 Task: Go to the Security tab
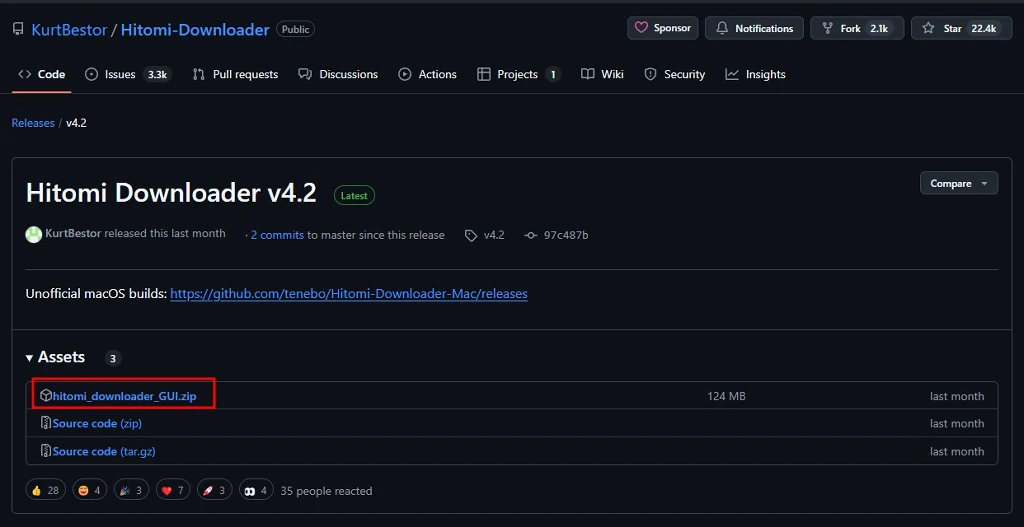(x=675, y=74)
